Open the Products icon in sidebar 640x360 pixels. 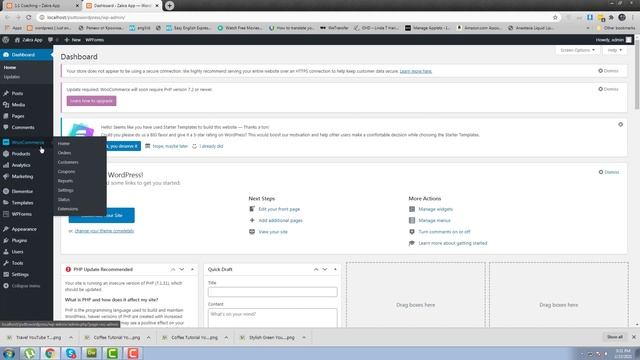click(x=6, y=154)
